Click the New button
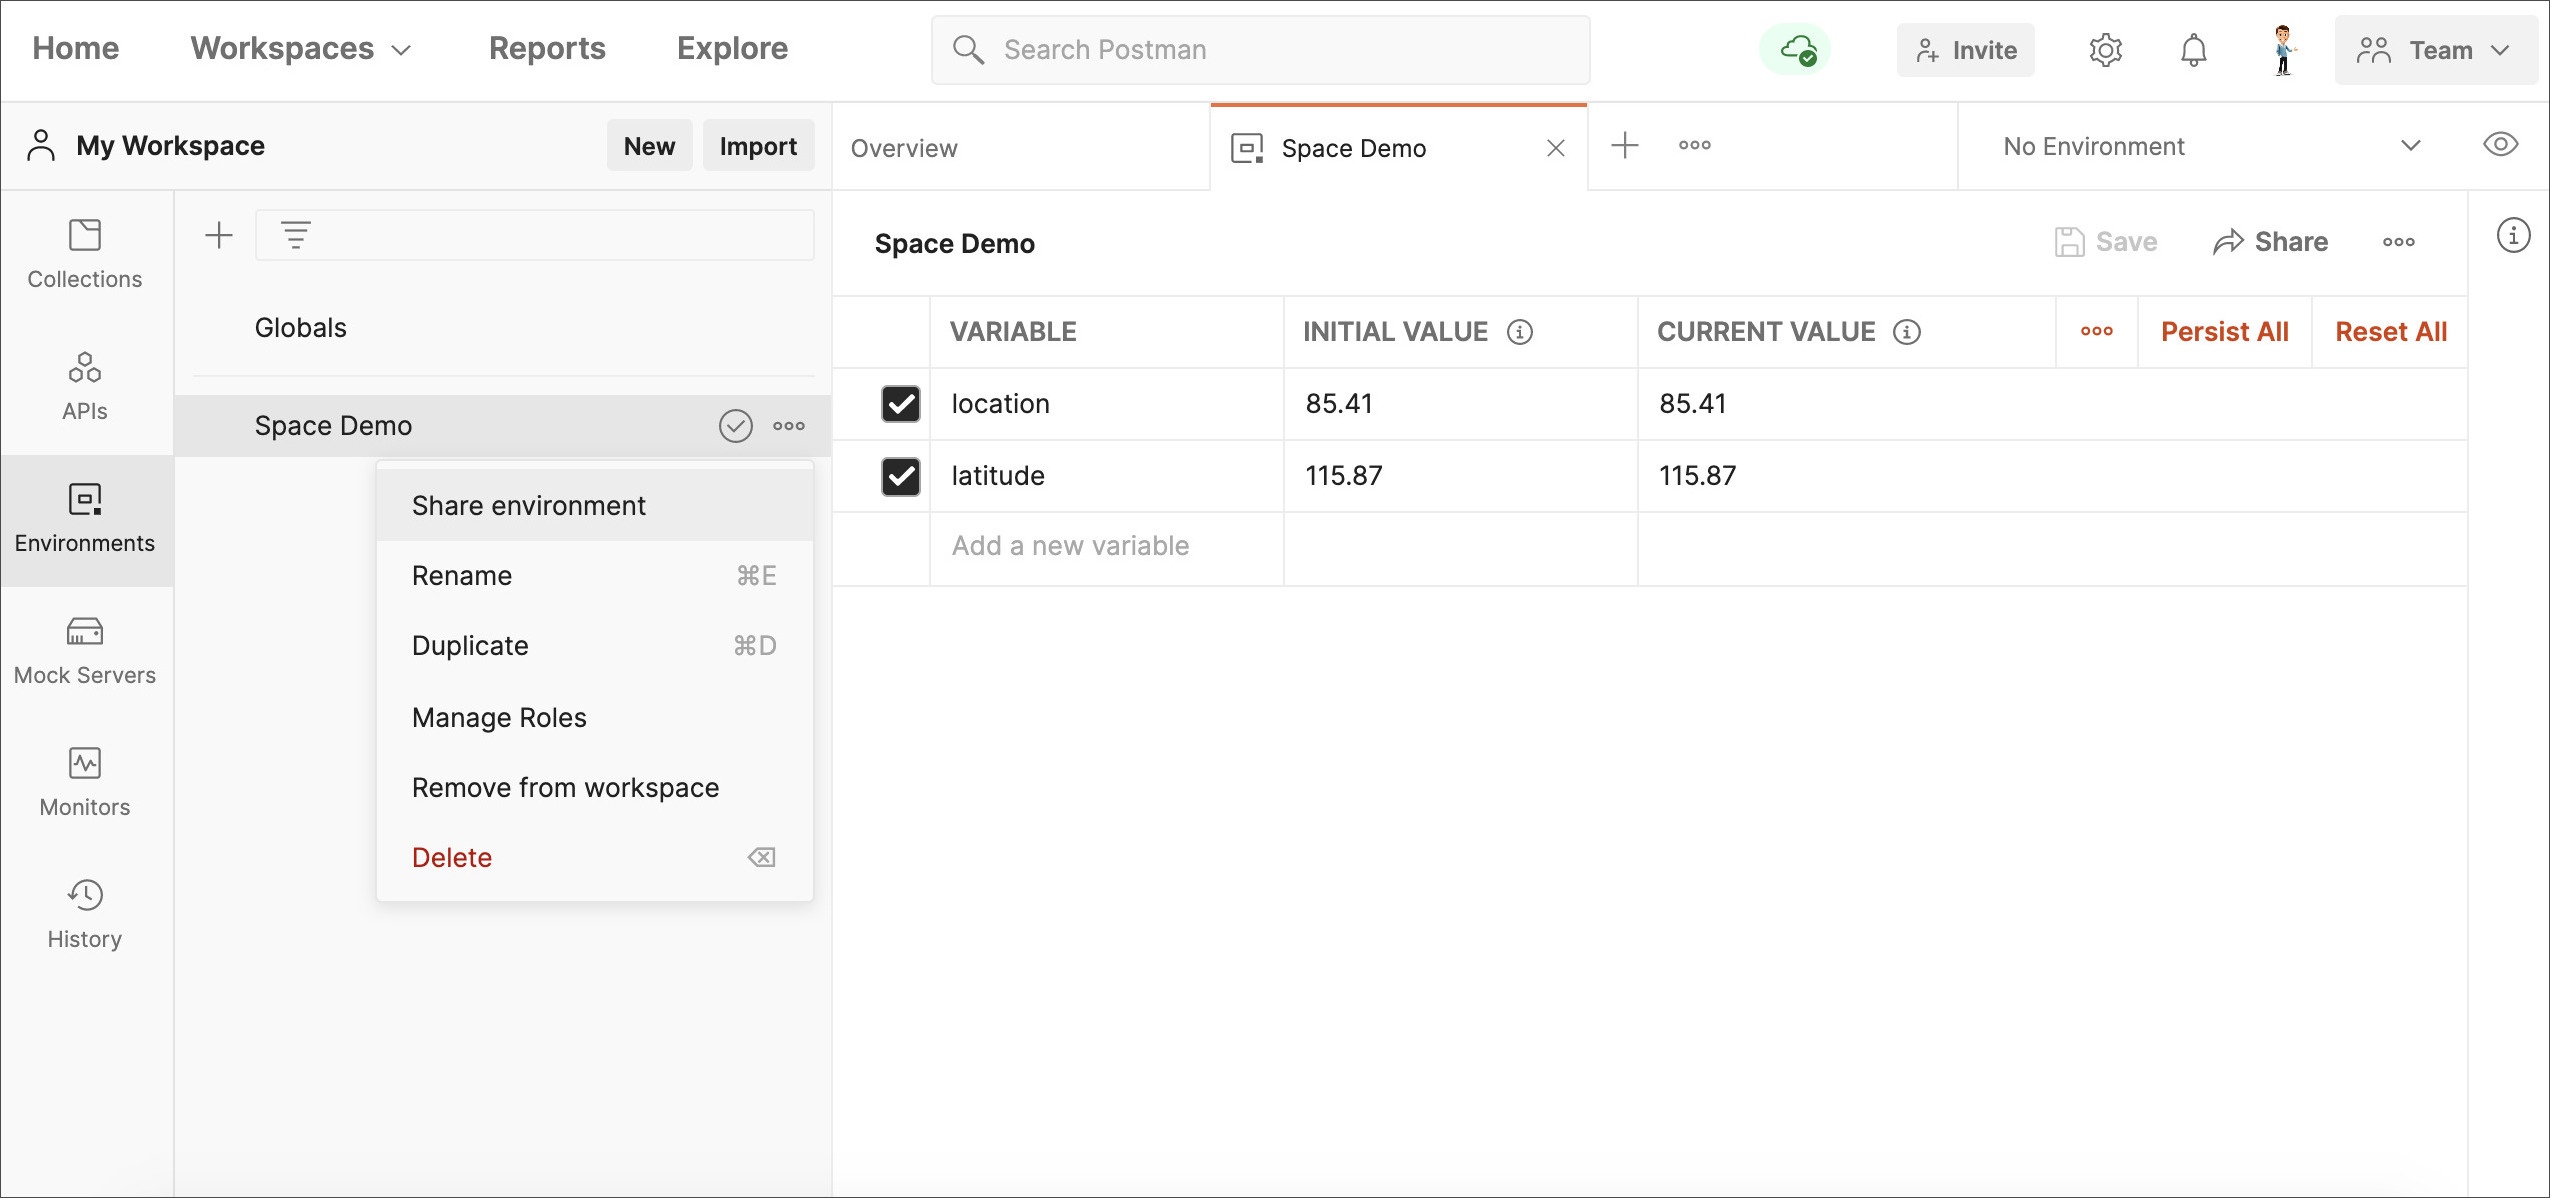The height and width of the screenshot is (1198, 2550). [649, 146]
